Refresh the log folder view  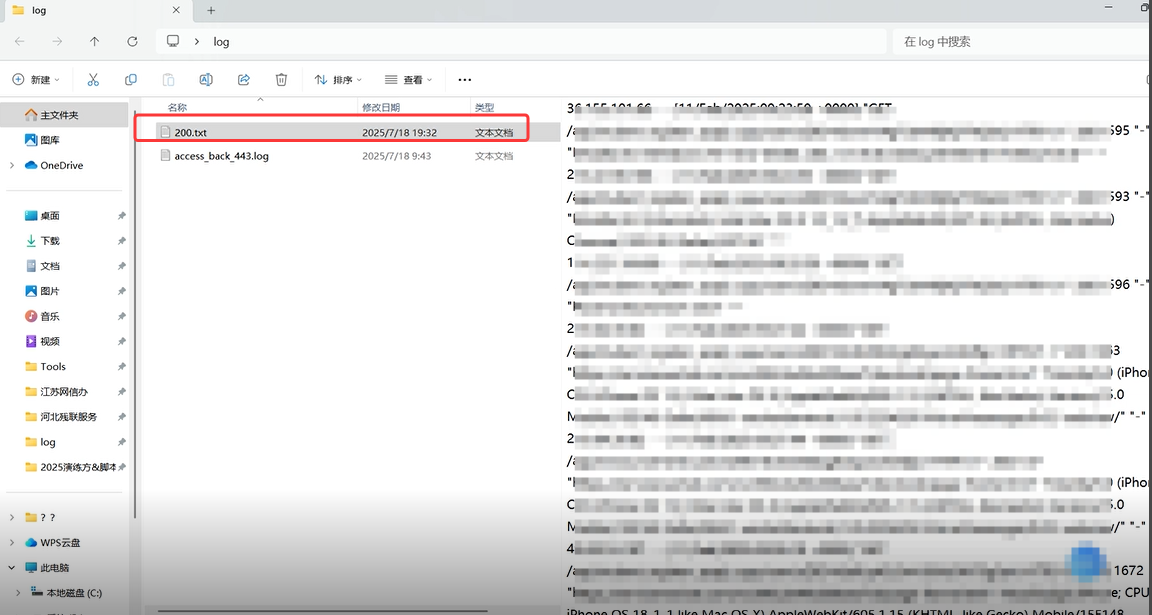132,42
